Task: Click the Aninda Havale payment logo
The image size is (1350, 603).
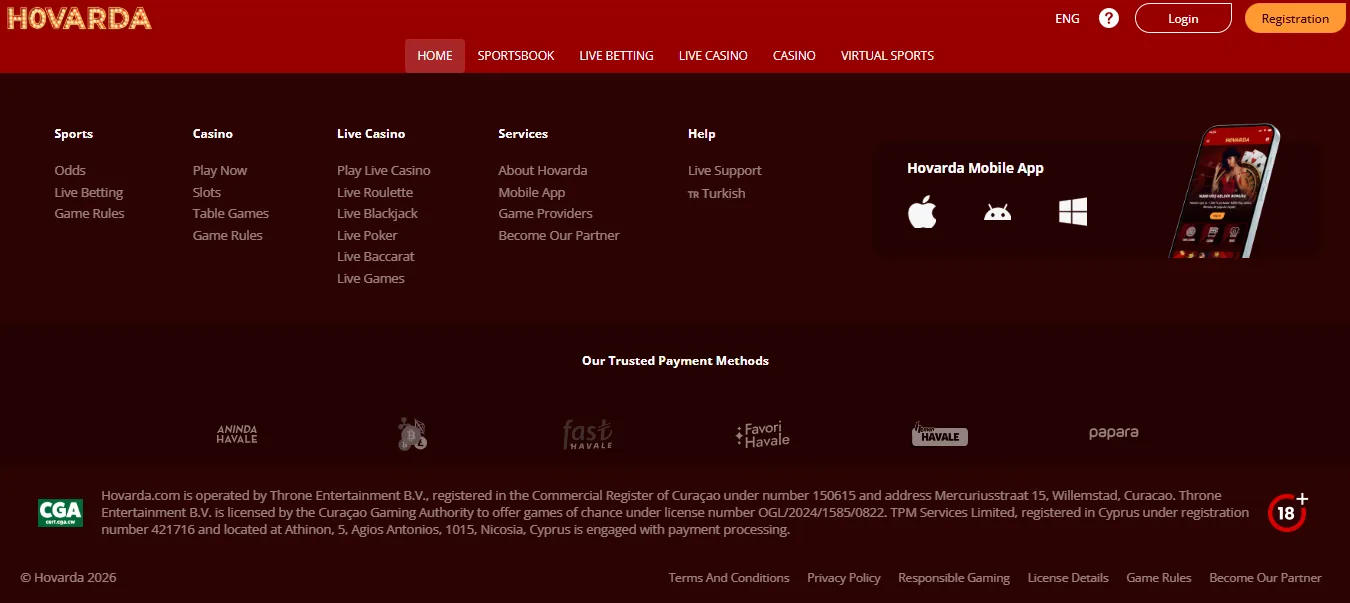Action: pyautogui.click(x=237, y=434)
